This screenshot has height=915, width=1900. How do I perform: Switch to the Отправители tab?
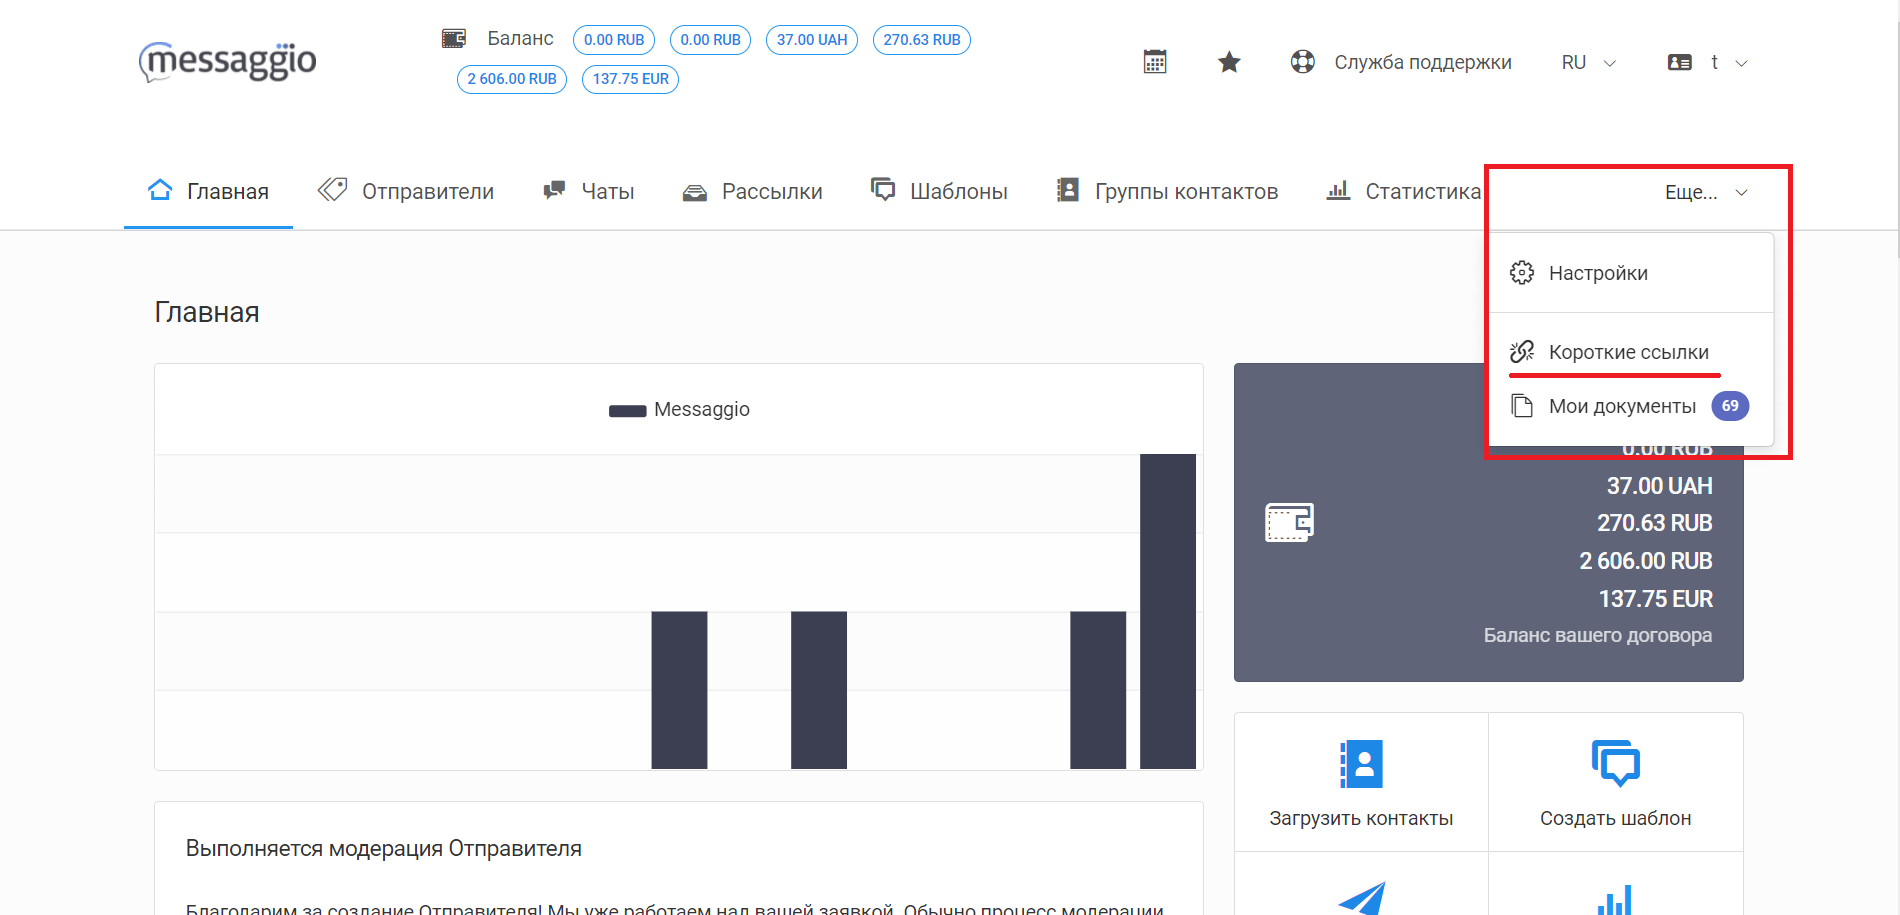(406, 191)
